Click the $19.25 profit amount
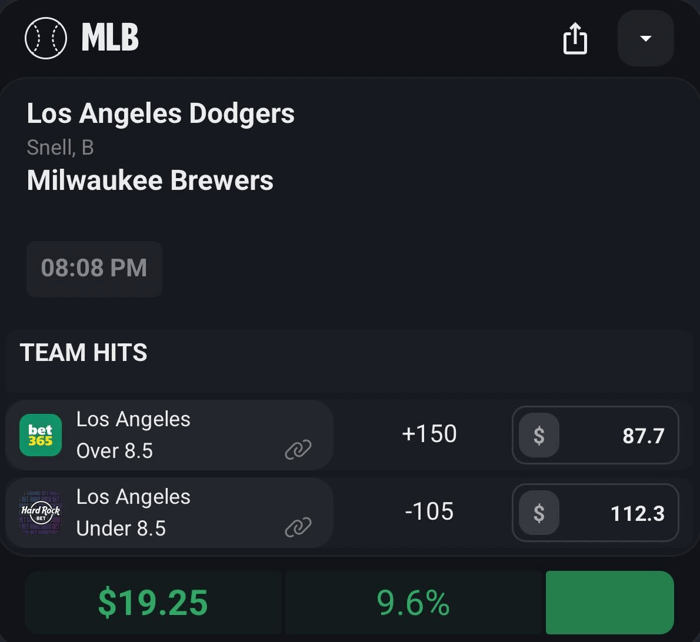Image resolution: width=700 pixels, height=642 pixels. coord(153,603)
